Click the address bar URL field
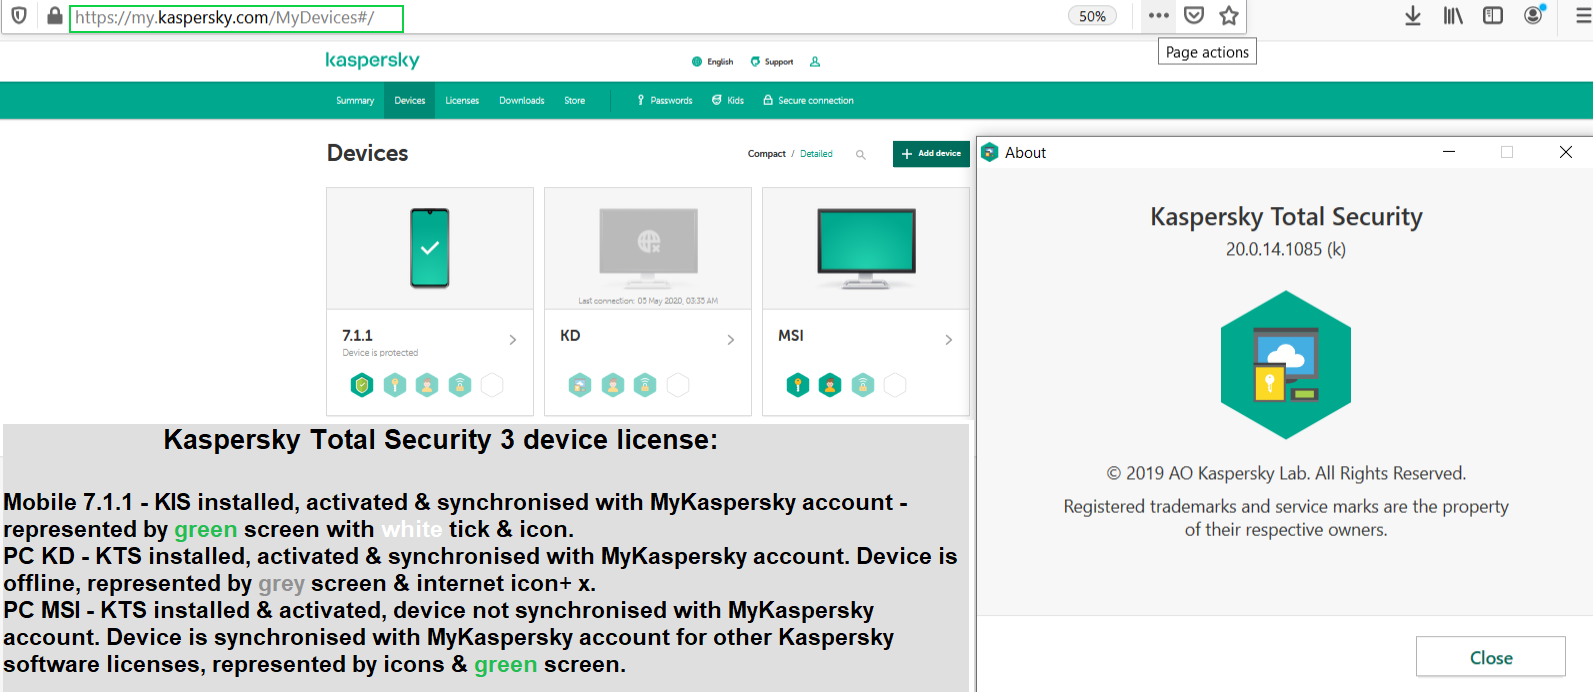Viewport: 1593px width, 692px height. click(x=236, y=18)
